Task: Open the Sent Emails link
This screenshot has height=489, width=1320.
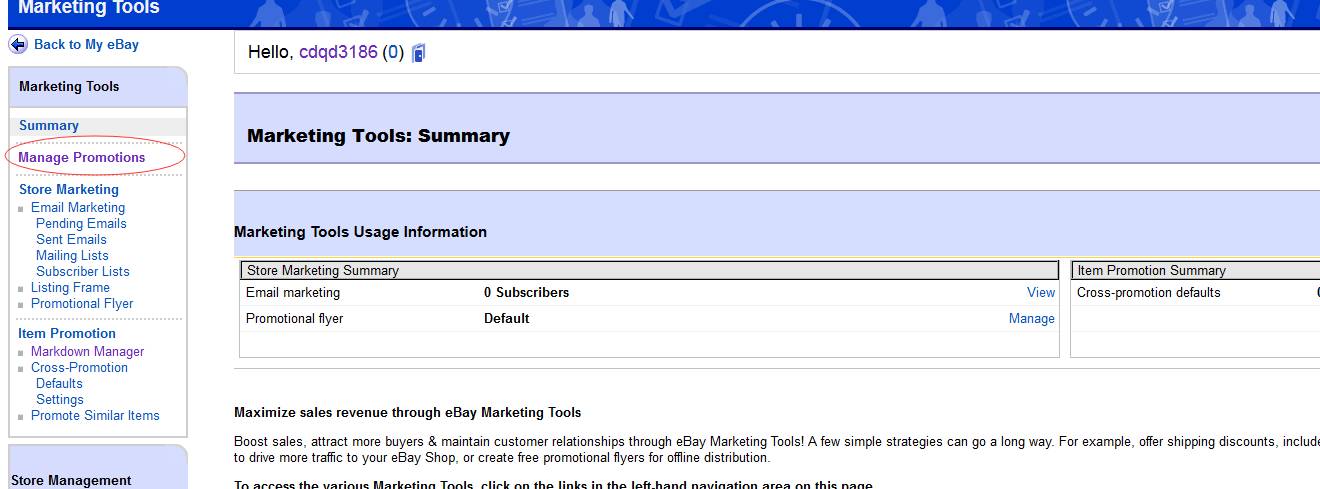Action: (x=71, y=239)
